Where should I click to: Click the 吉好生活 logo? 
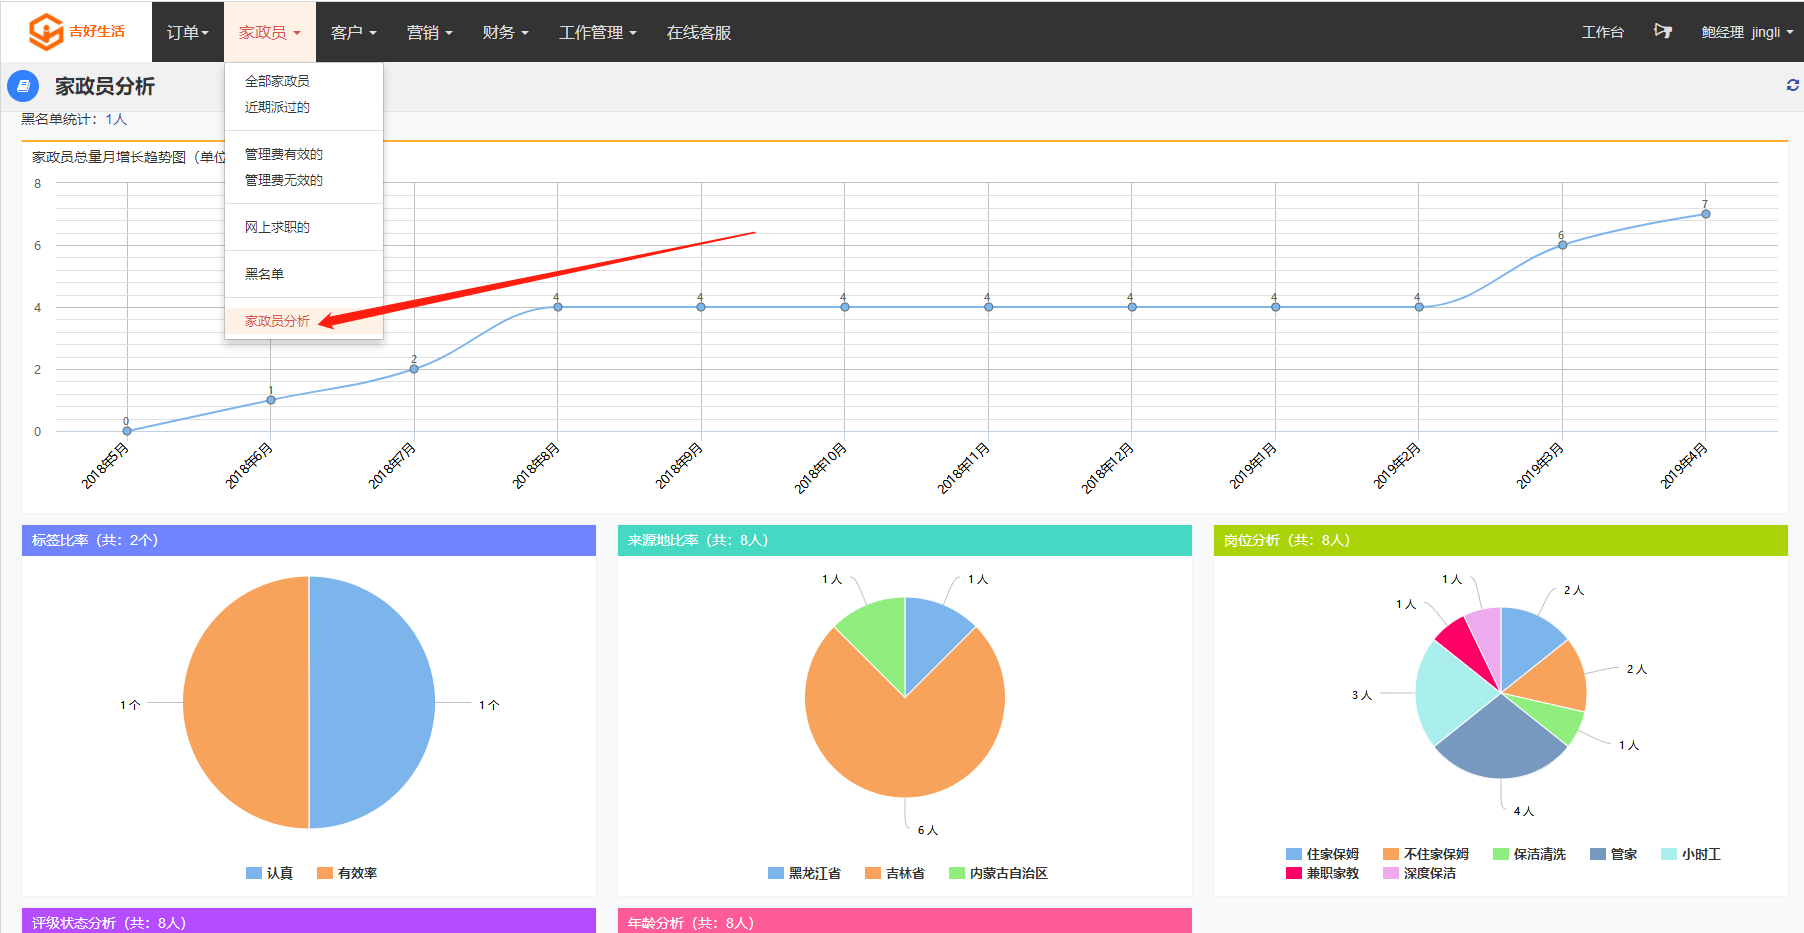coord(77,32)
